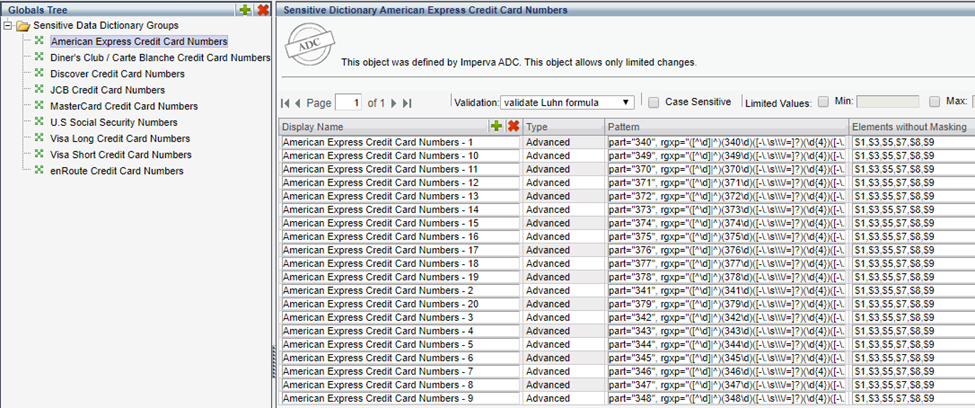Screen dimensions: 975x408
Task: Select MasterCard Credit Card Numbers tree item
Action: tap(124, 106)
